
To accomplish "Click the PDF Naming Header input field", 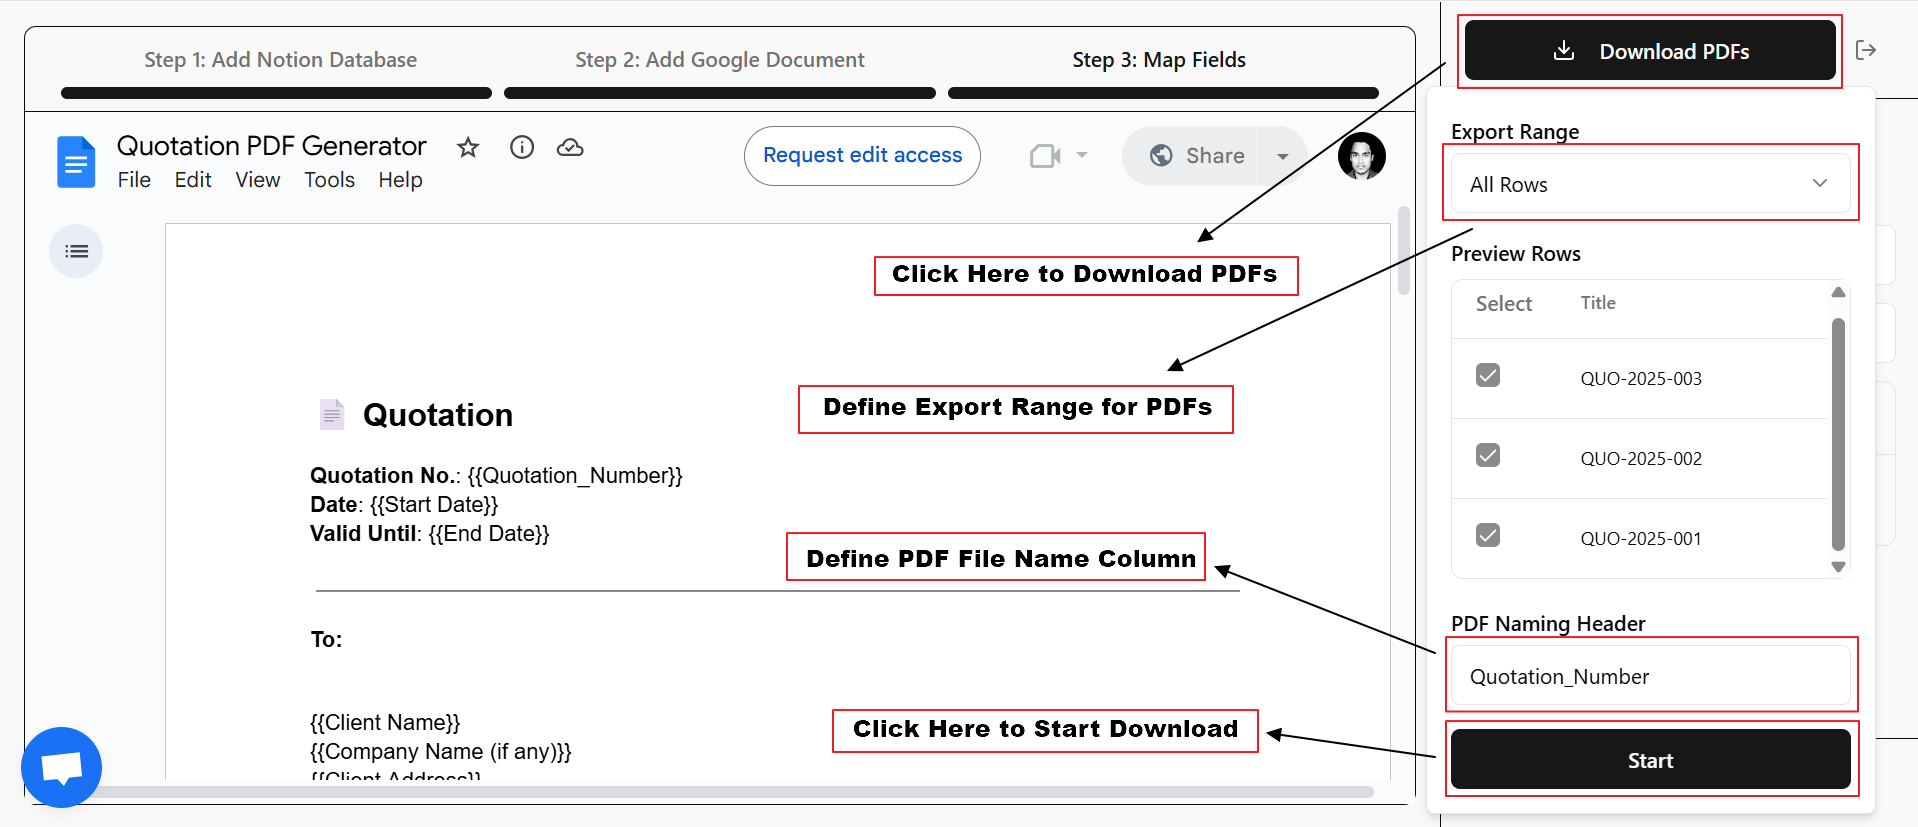I will pyautogui.click(x=1650, y=676).
